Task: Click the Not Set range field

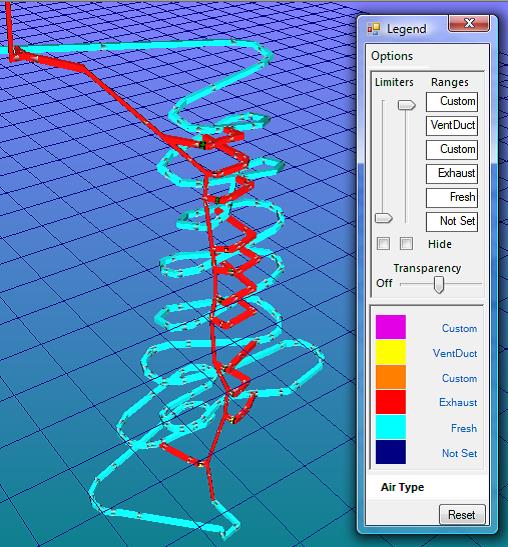Action: 452,222
